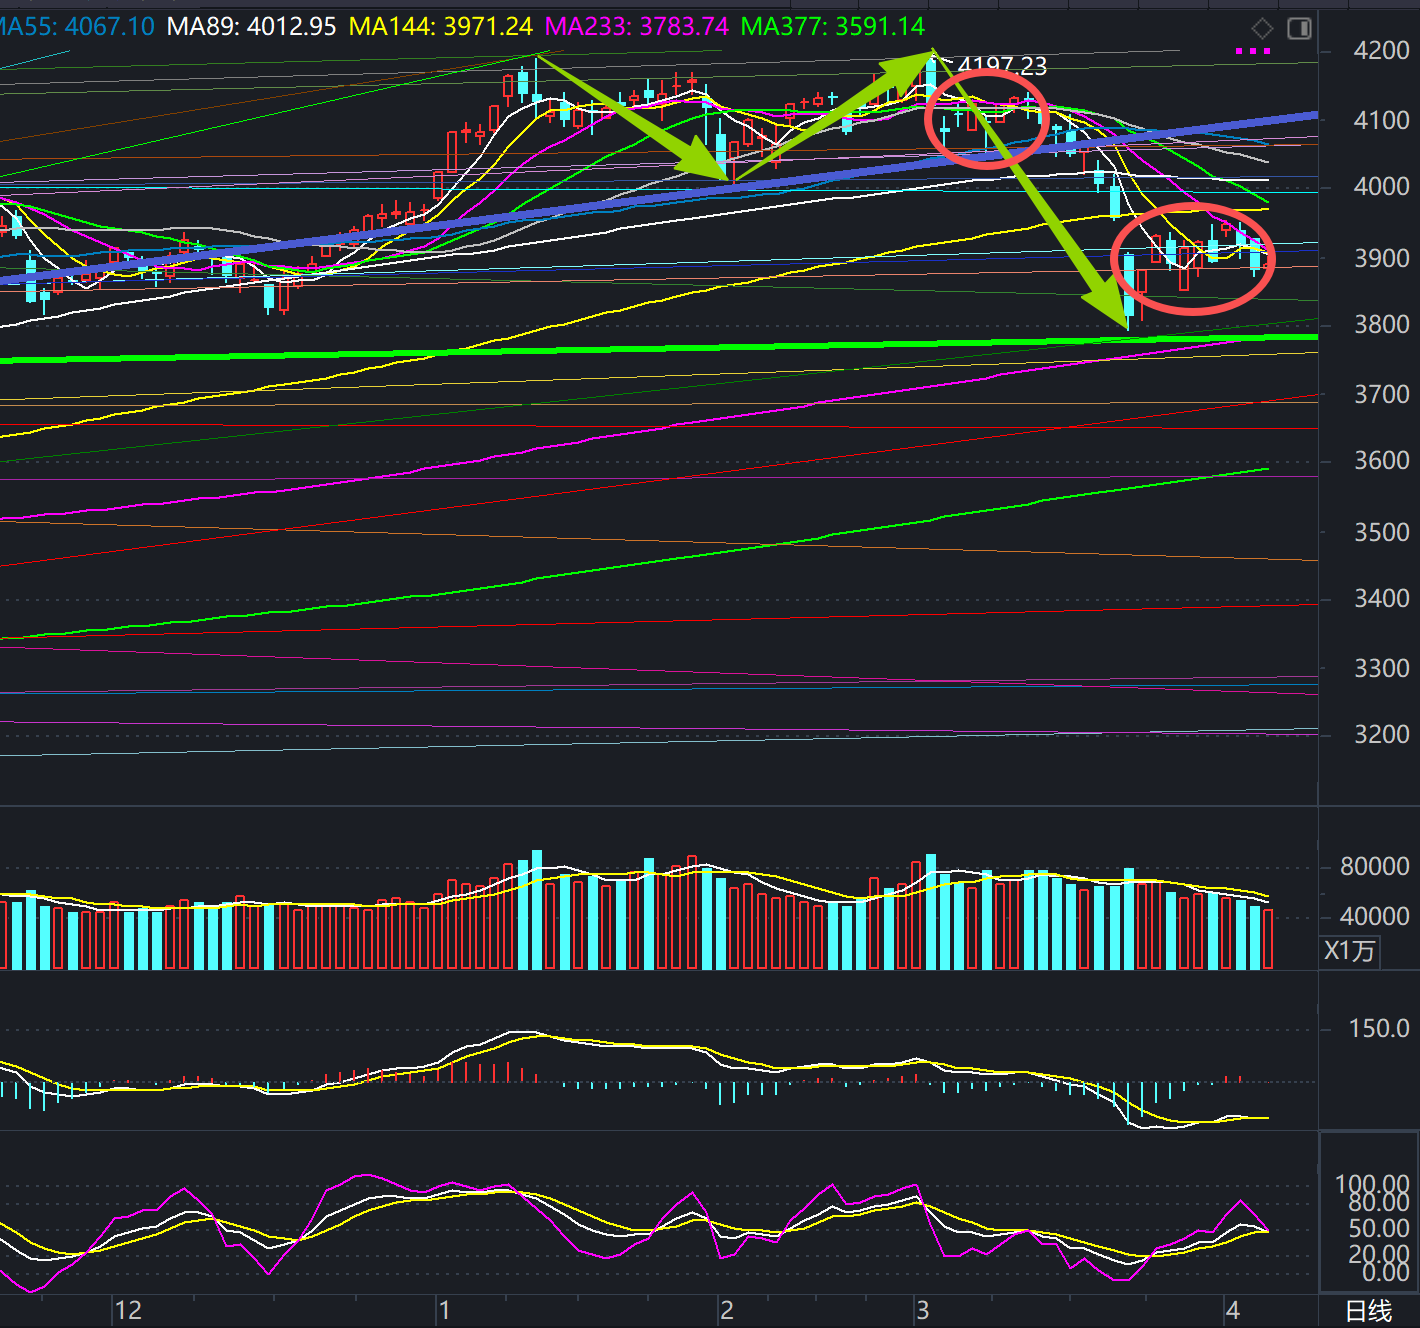
Task: Select the MA55 moving average label
Action: coord(76,26)
